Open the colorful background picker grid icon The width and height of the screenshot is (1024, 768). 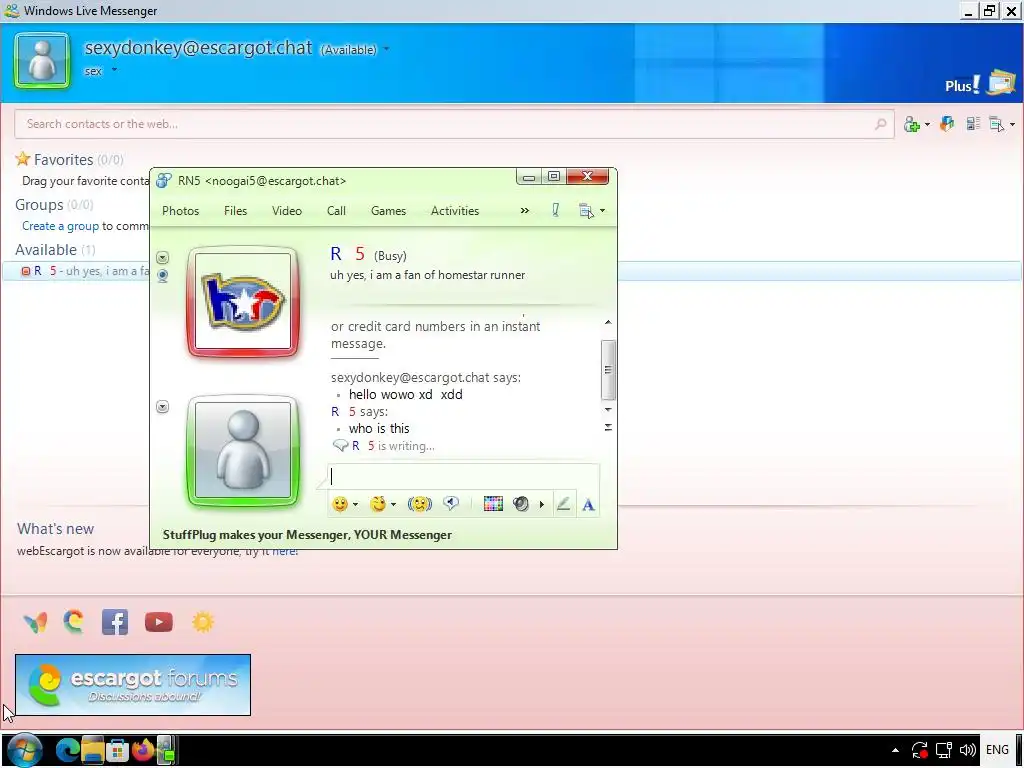(493, 504)
